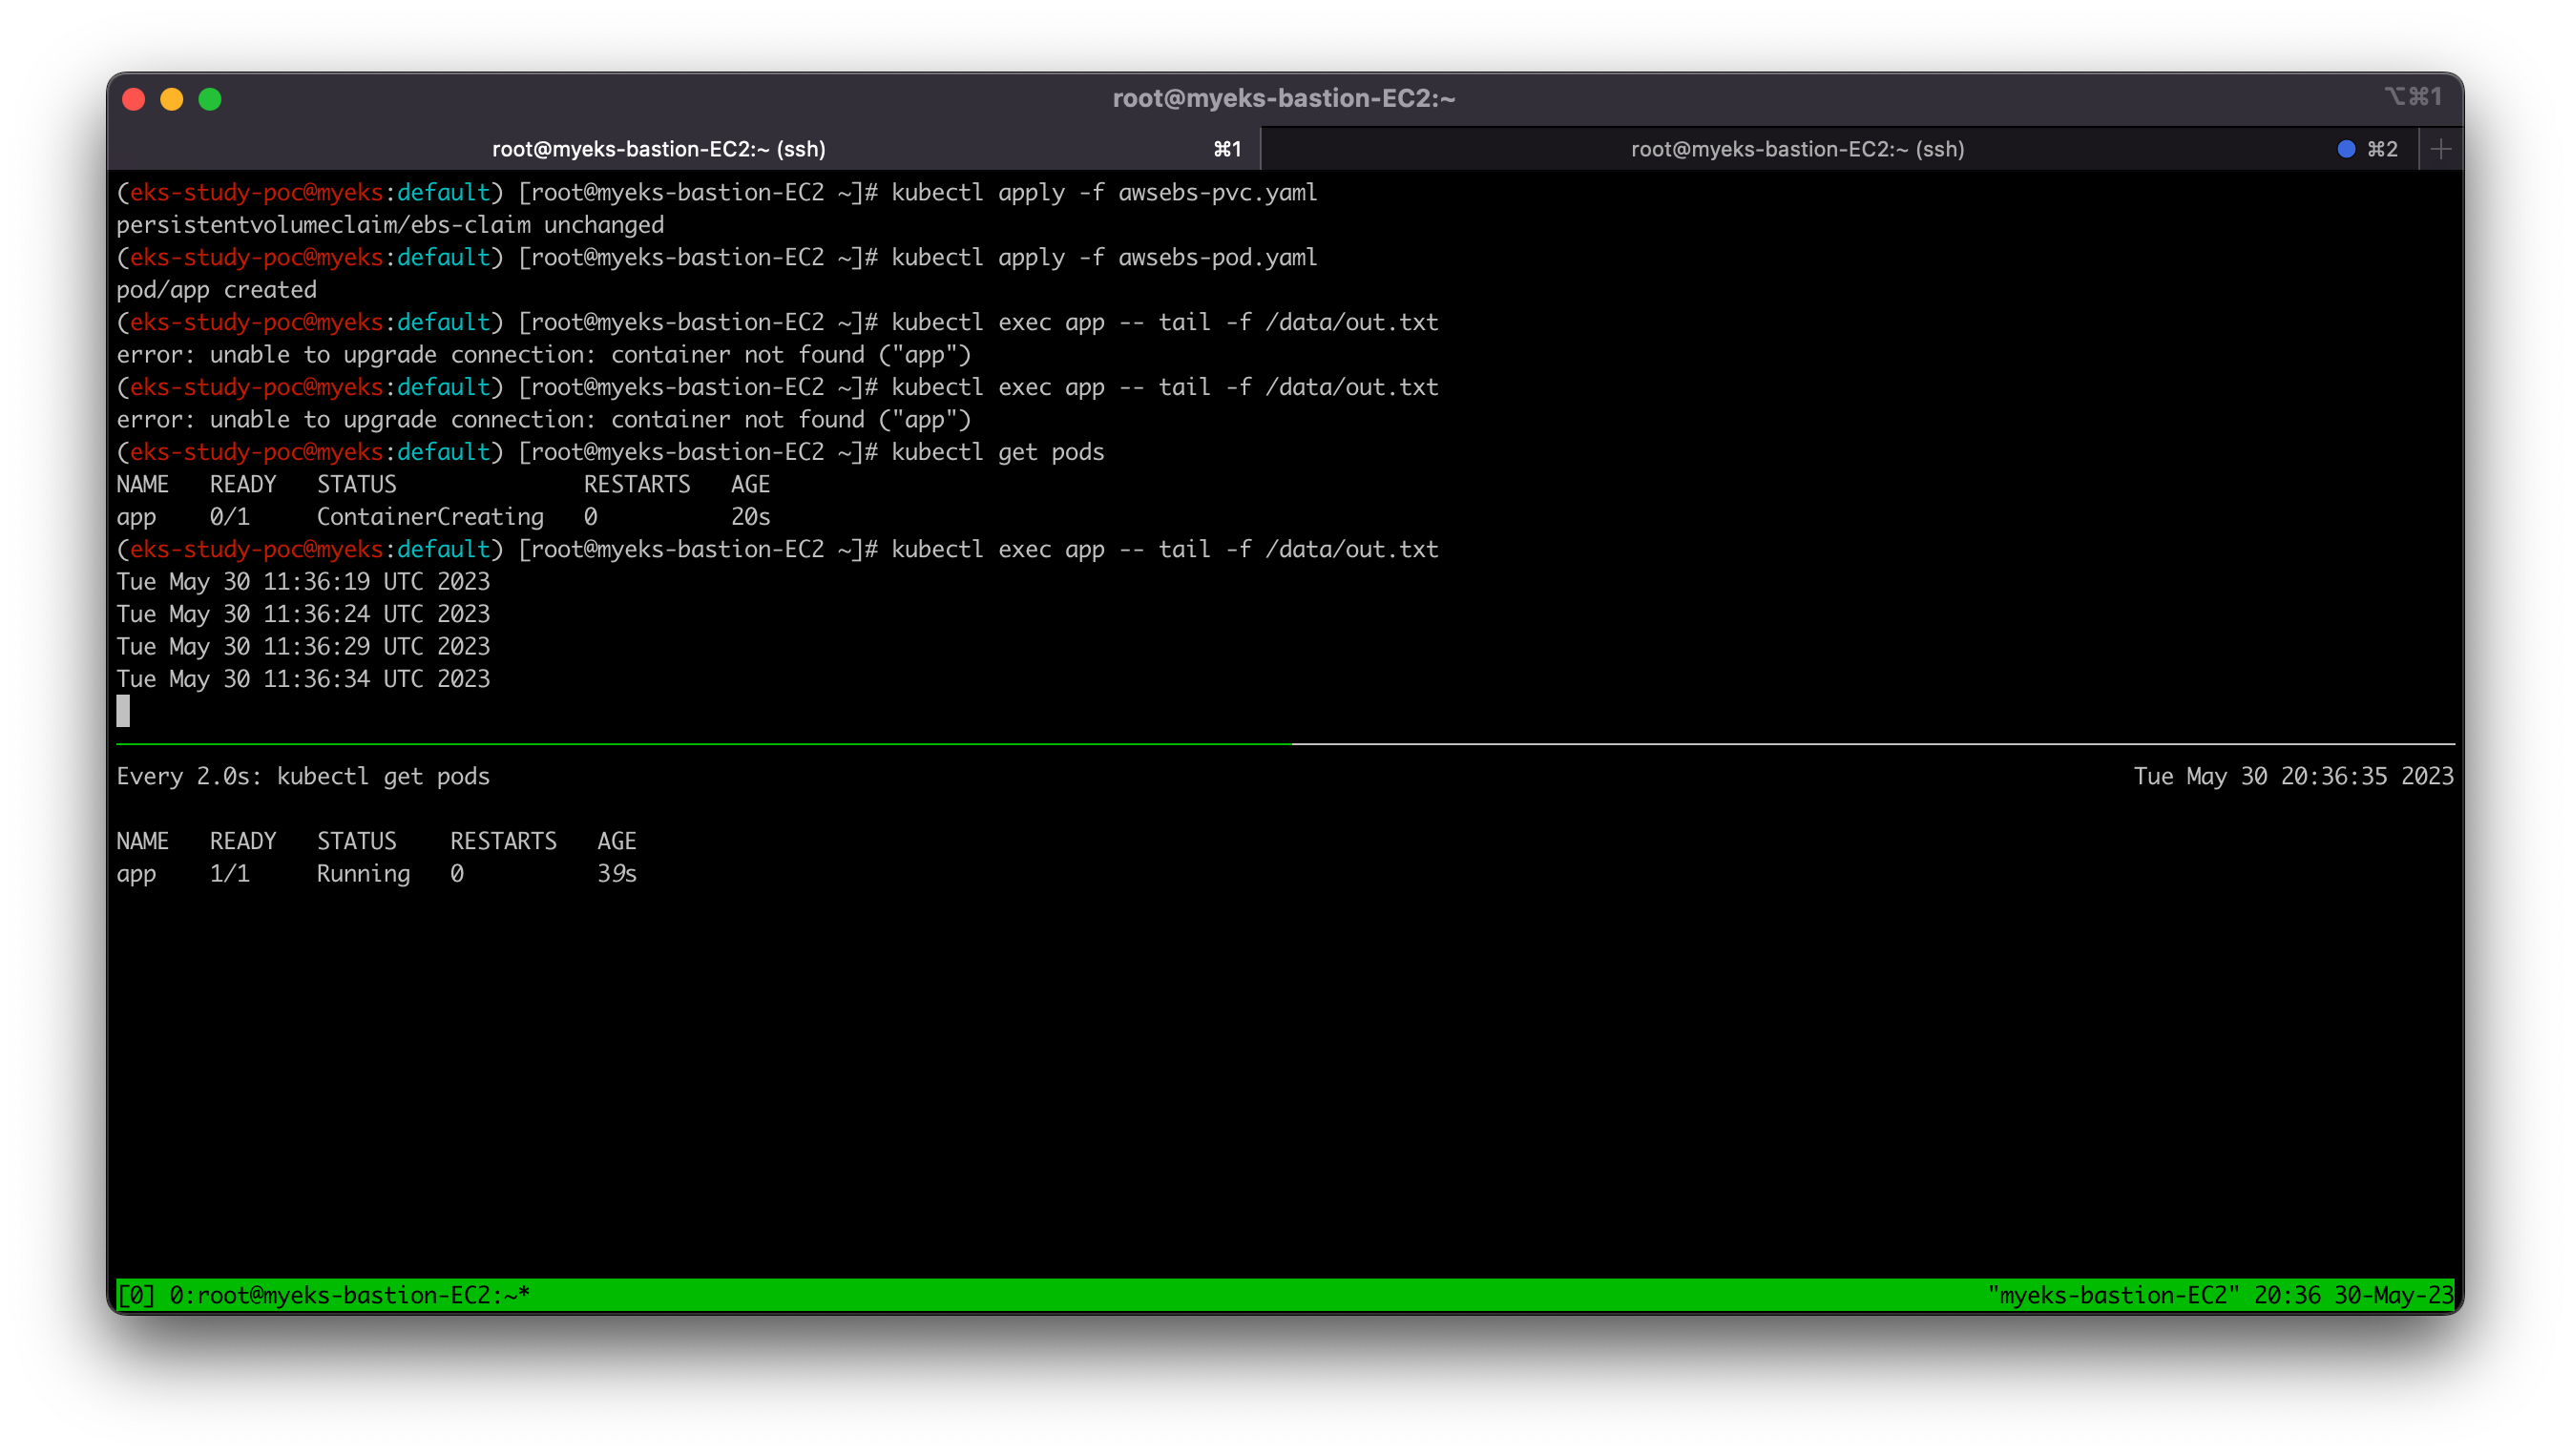Click the yellow minimize window button
2571x1456 pixels.
(172, 99)
